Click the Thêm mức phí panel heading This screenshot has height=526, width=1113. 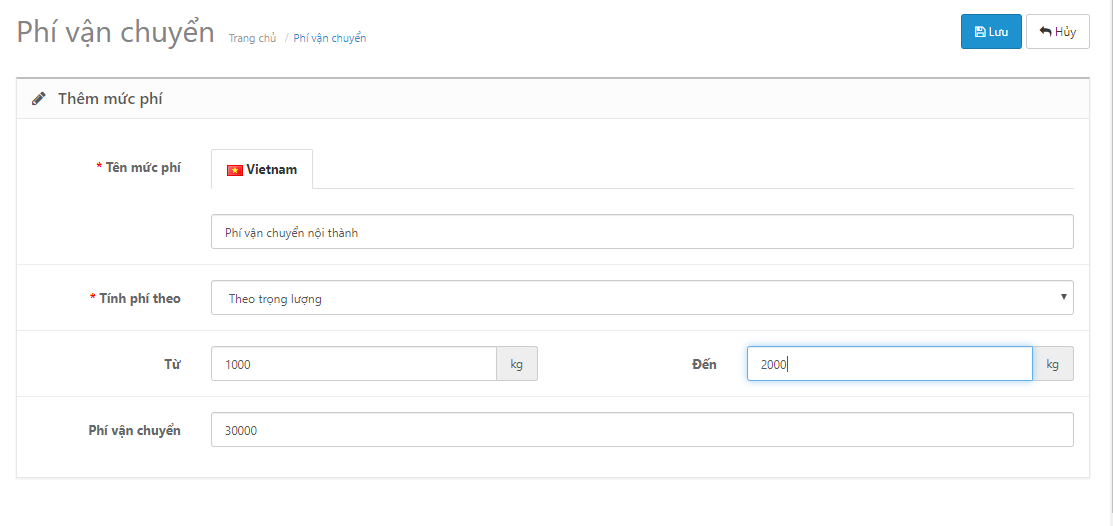pyautogui.click(x=110, y=99)
